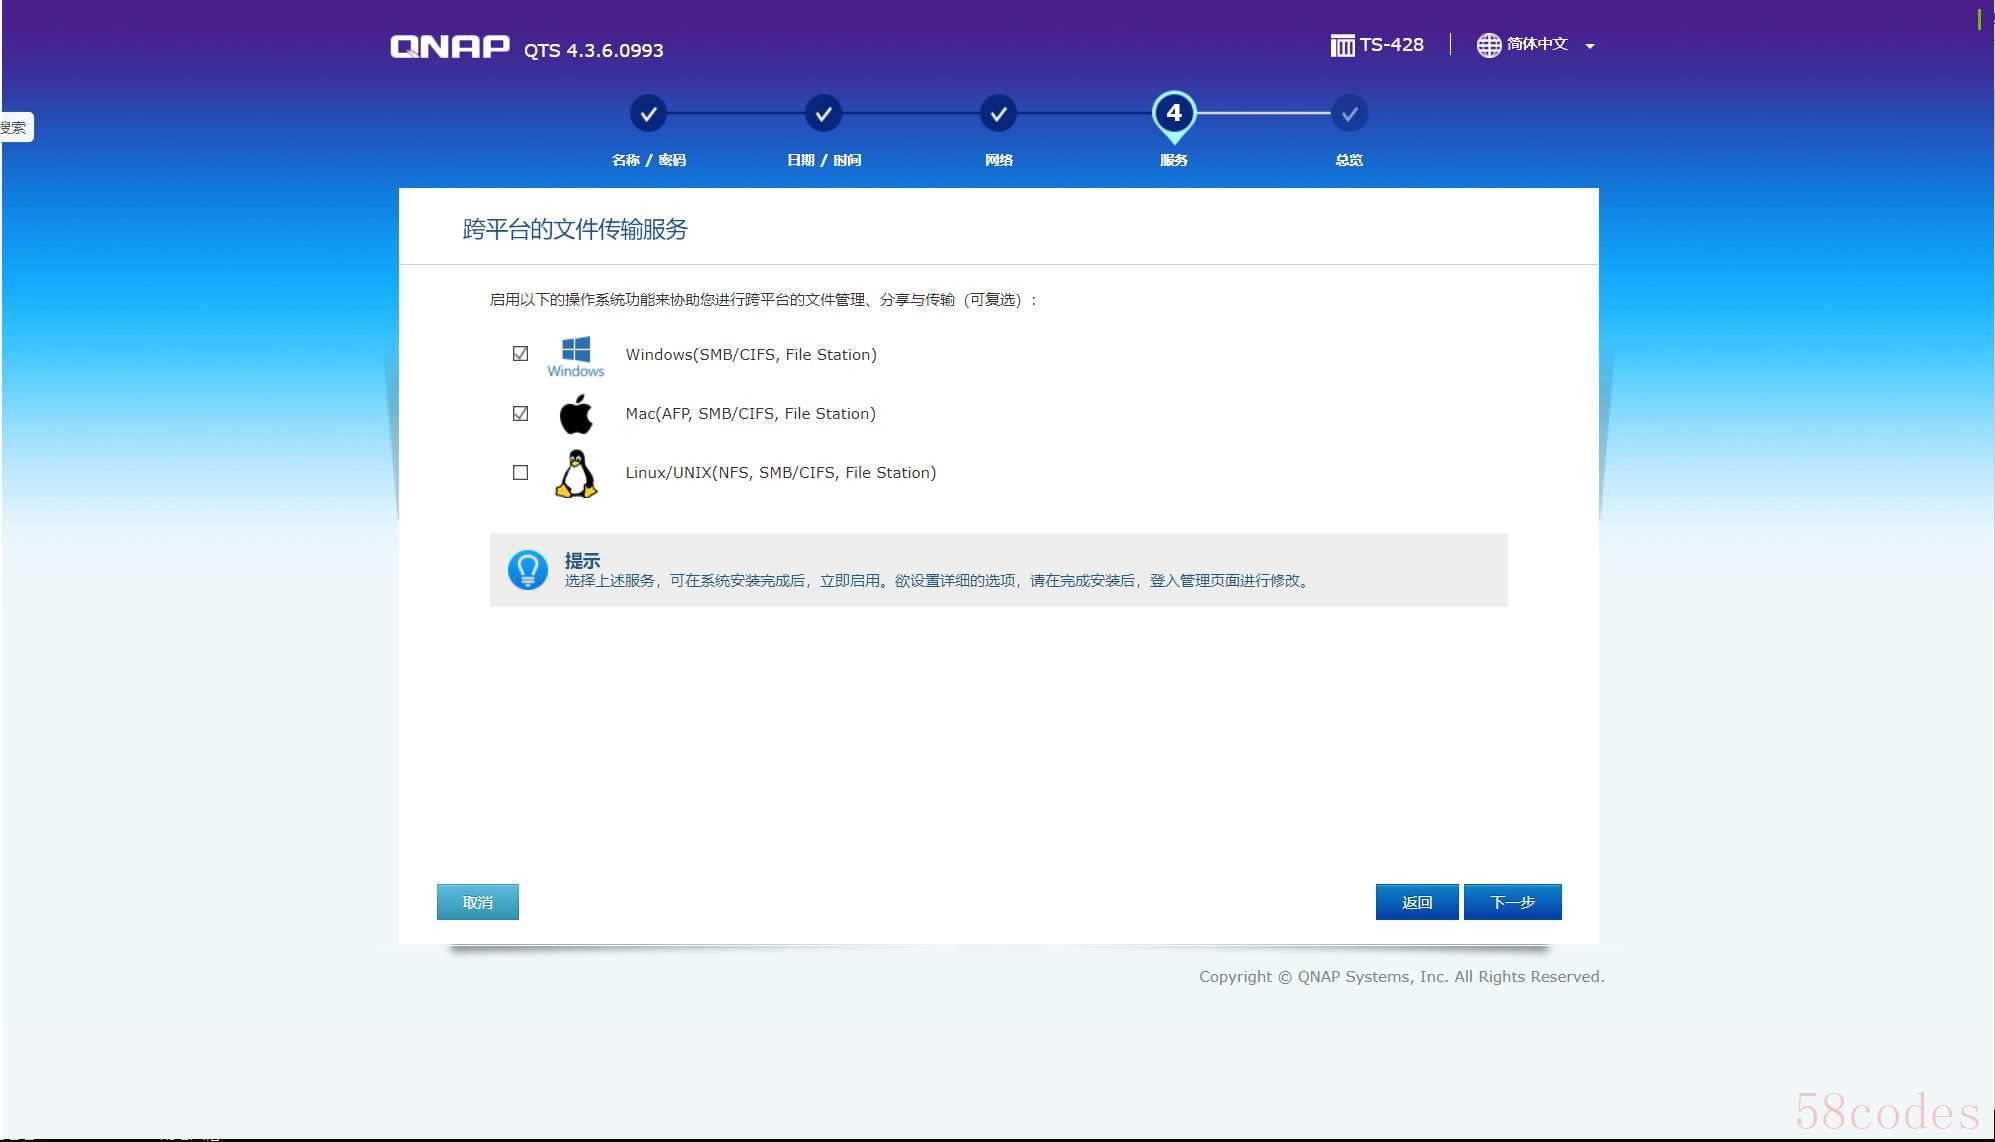The width and height of the screenshot is (1995, 1142).
Task: Click the 下一步 next button
Action: [1512, 902]
